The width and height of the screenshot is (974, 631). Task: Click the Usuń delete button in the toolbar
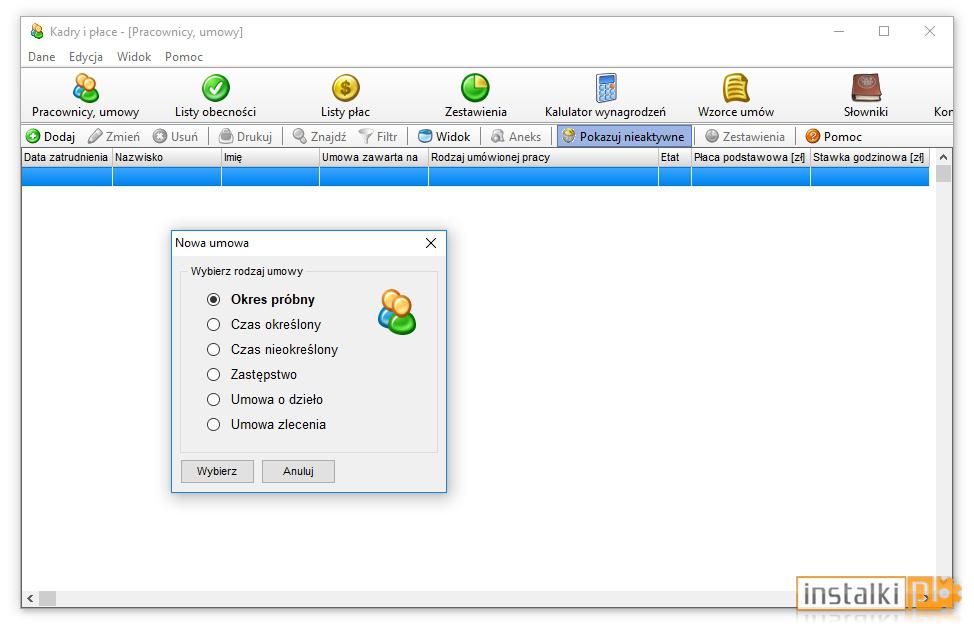(175, 137)
